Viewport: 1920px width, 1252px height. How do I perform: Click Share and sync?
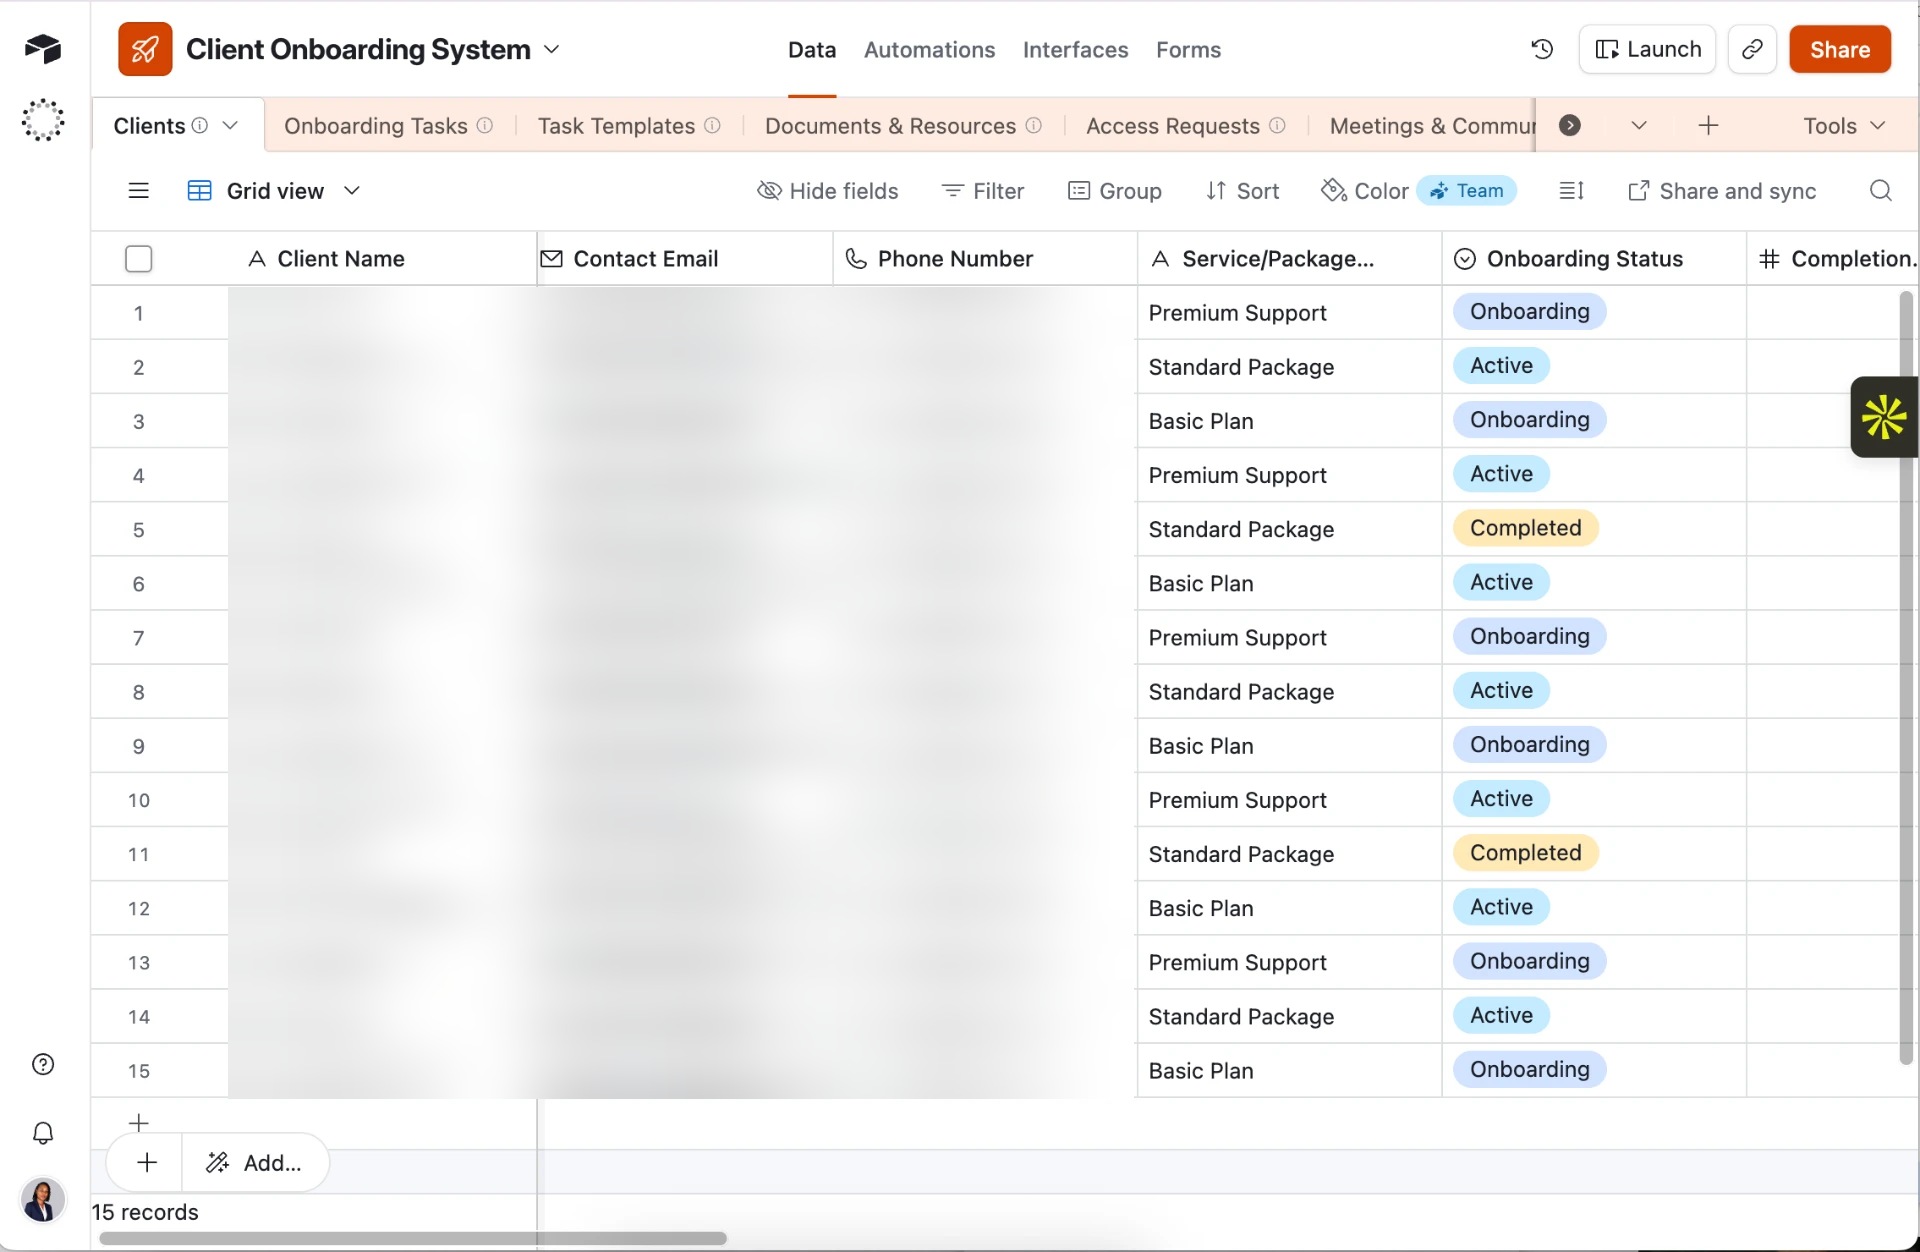click(x=1722, y=191)
